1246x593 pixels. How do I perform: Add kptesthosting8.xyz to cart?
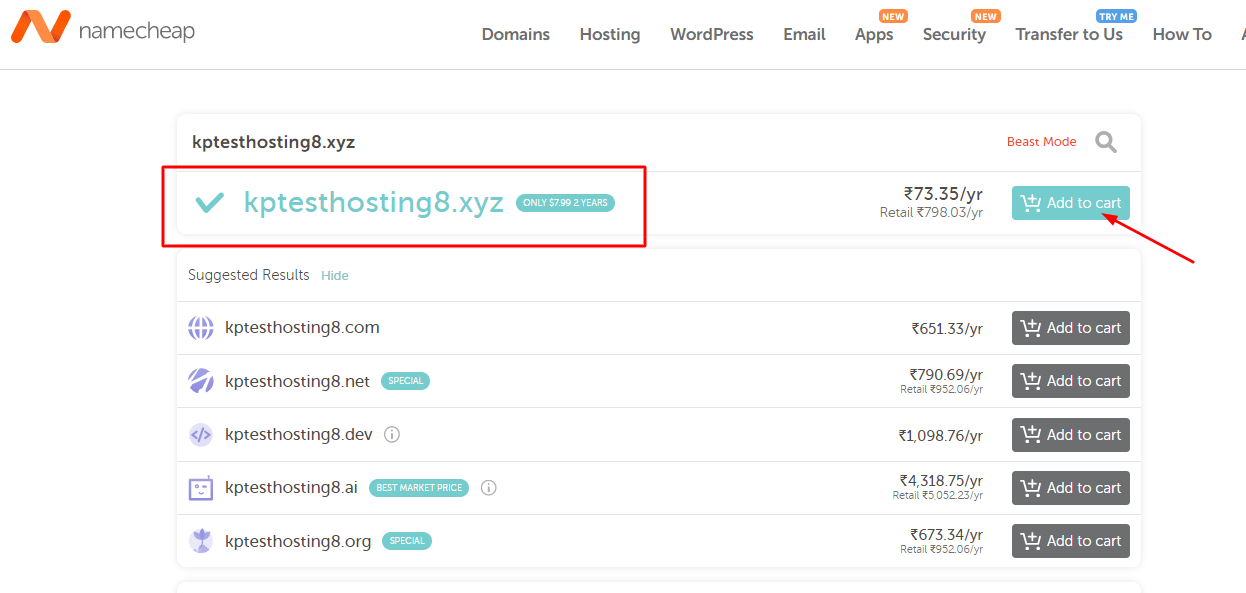1071,203
